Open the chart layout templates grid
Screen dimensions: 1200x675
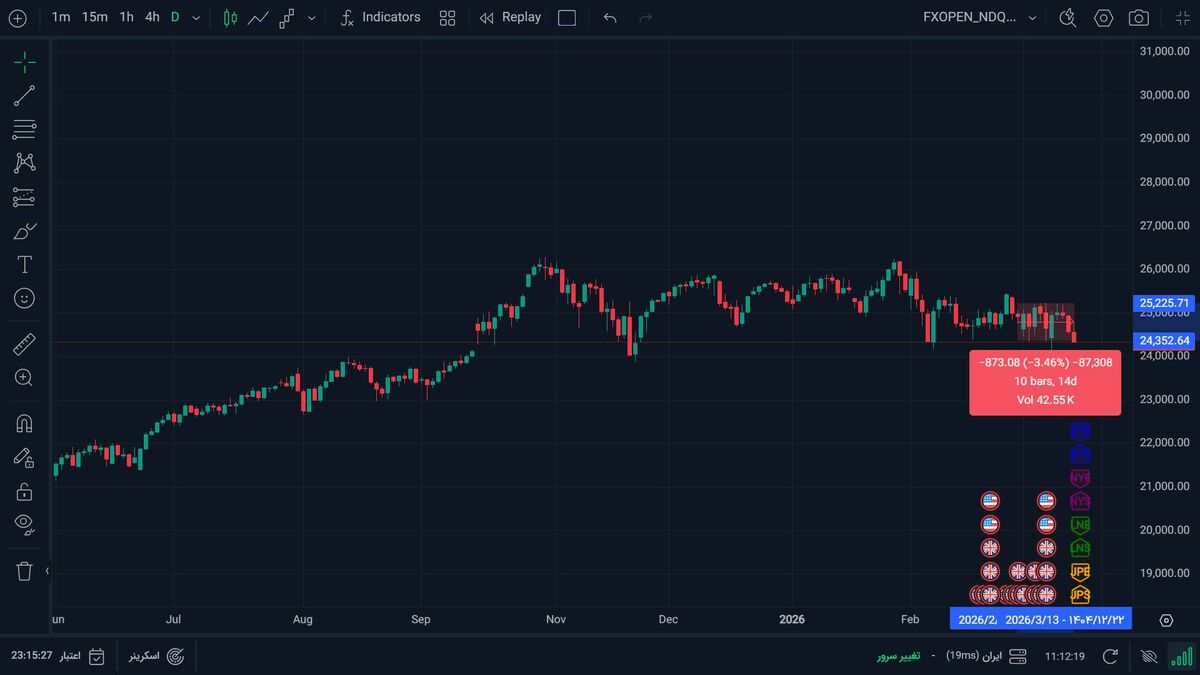tap(447, 18)
